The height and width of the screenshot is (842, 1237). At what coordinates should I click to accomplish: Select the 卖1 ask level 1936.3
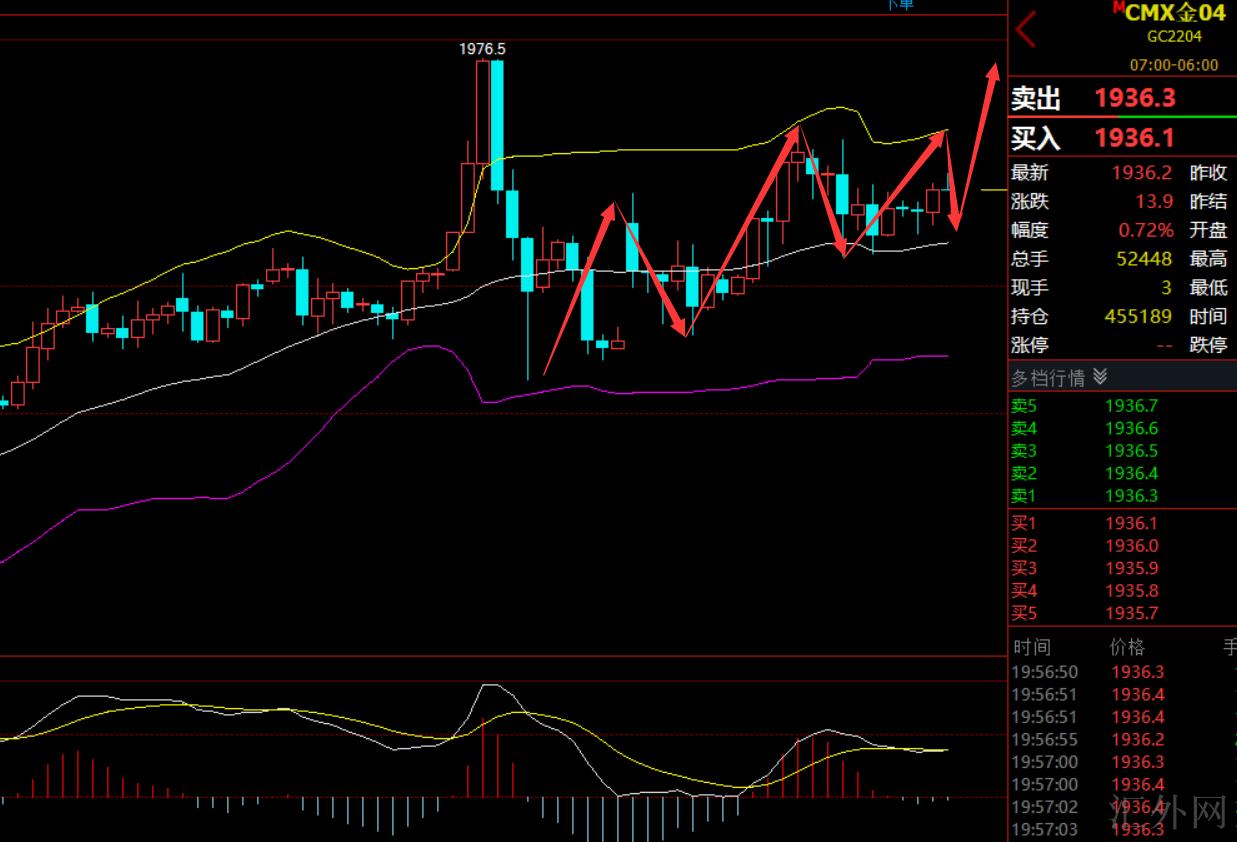click(x=1131, y=496)
